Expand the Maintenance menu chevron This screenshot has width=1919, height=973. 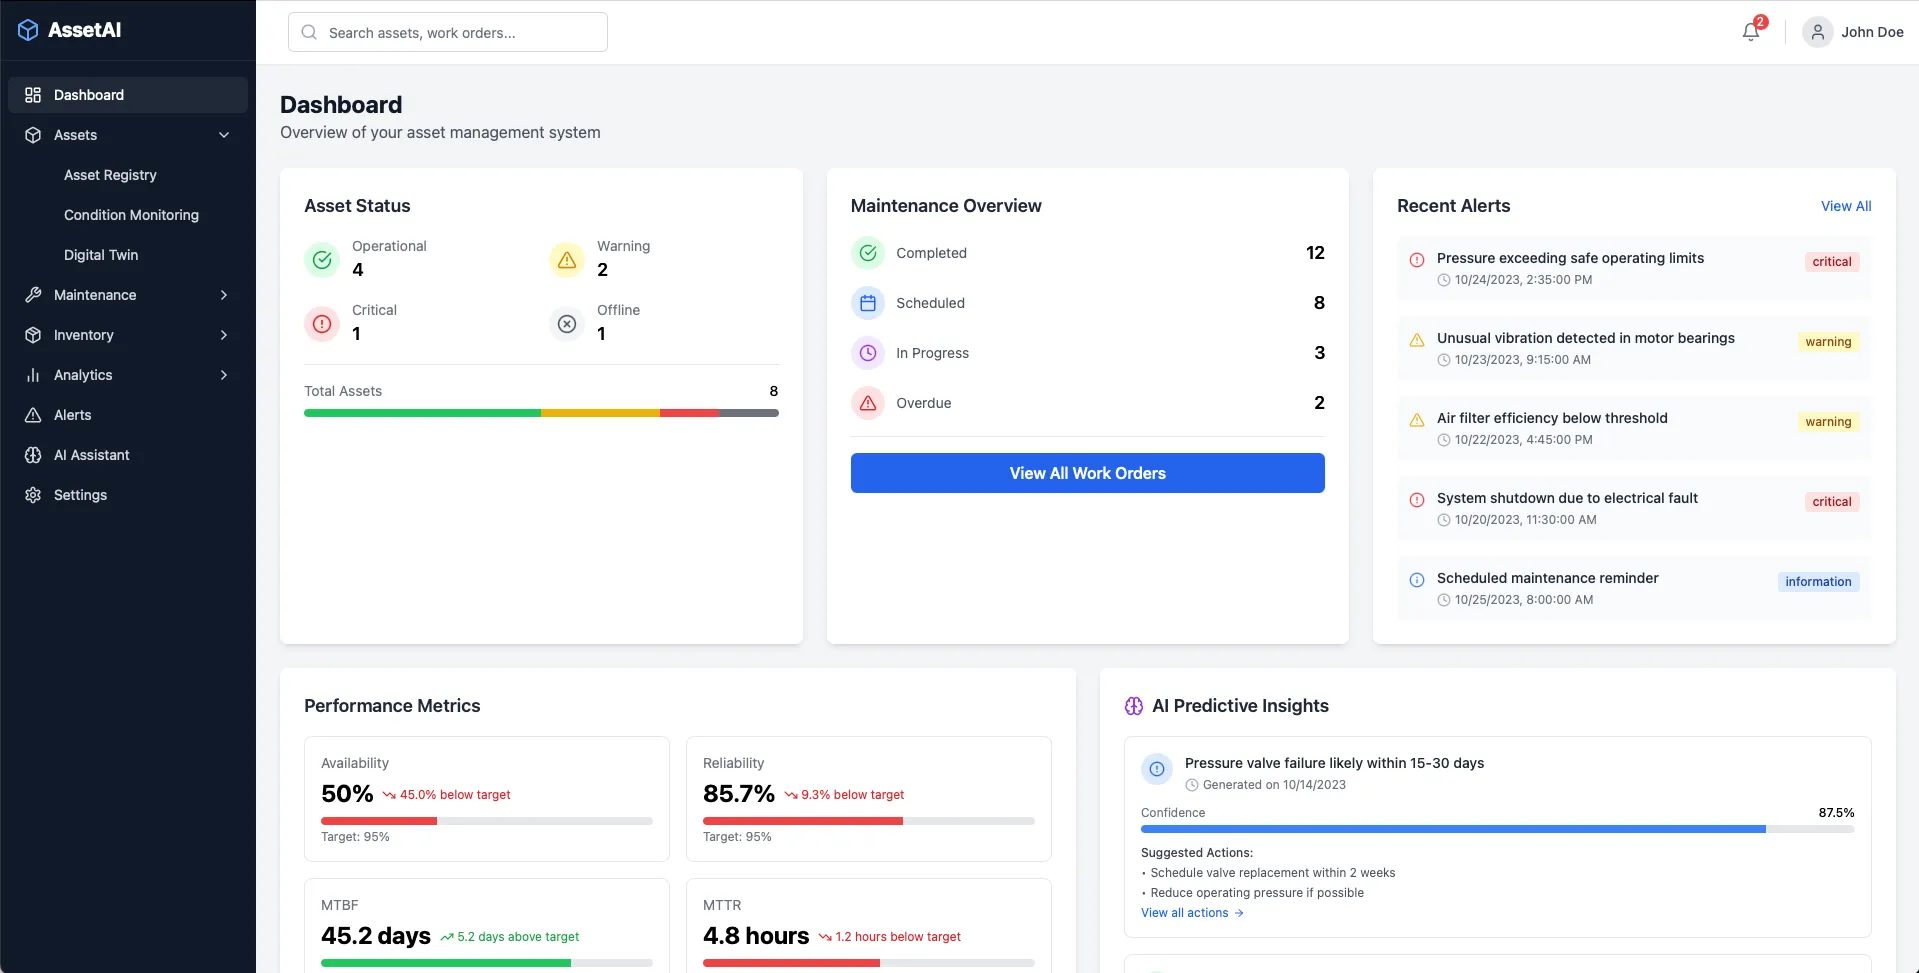coord(224,295)
